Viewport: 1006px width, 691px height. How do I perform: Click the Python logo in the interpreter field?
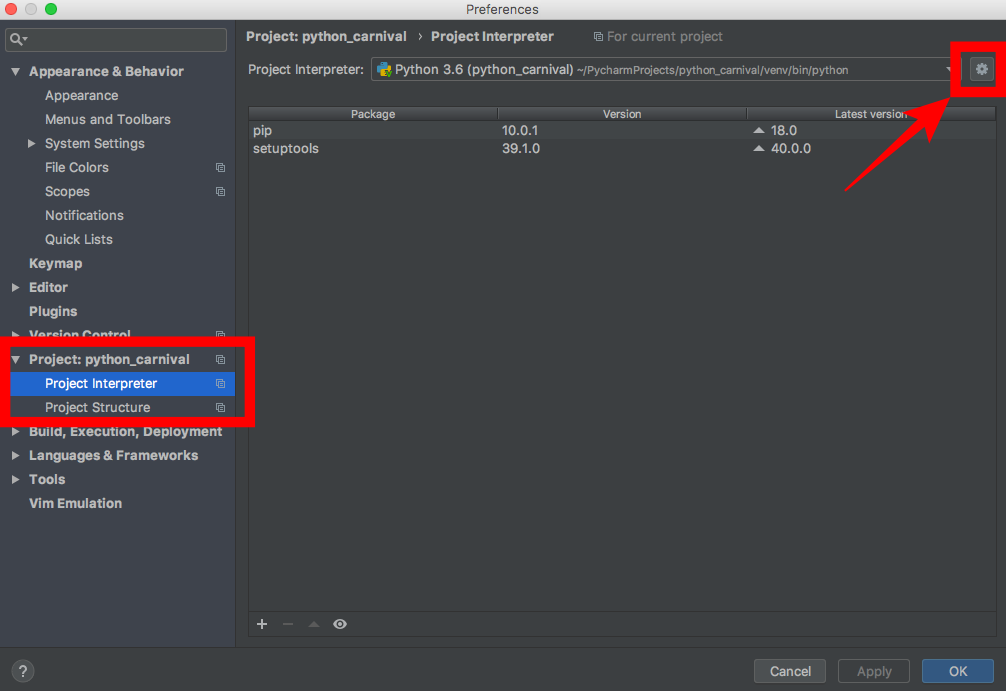(384, 69)
